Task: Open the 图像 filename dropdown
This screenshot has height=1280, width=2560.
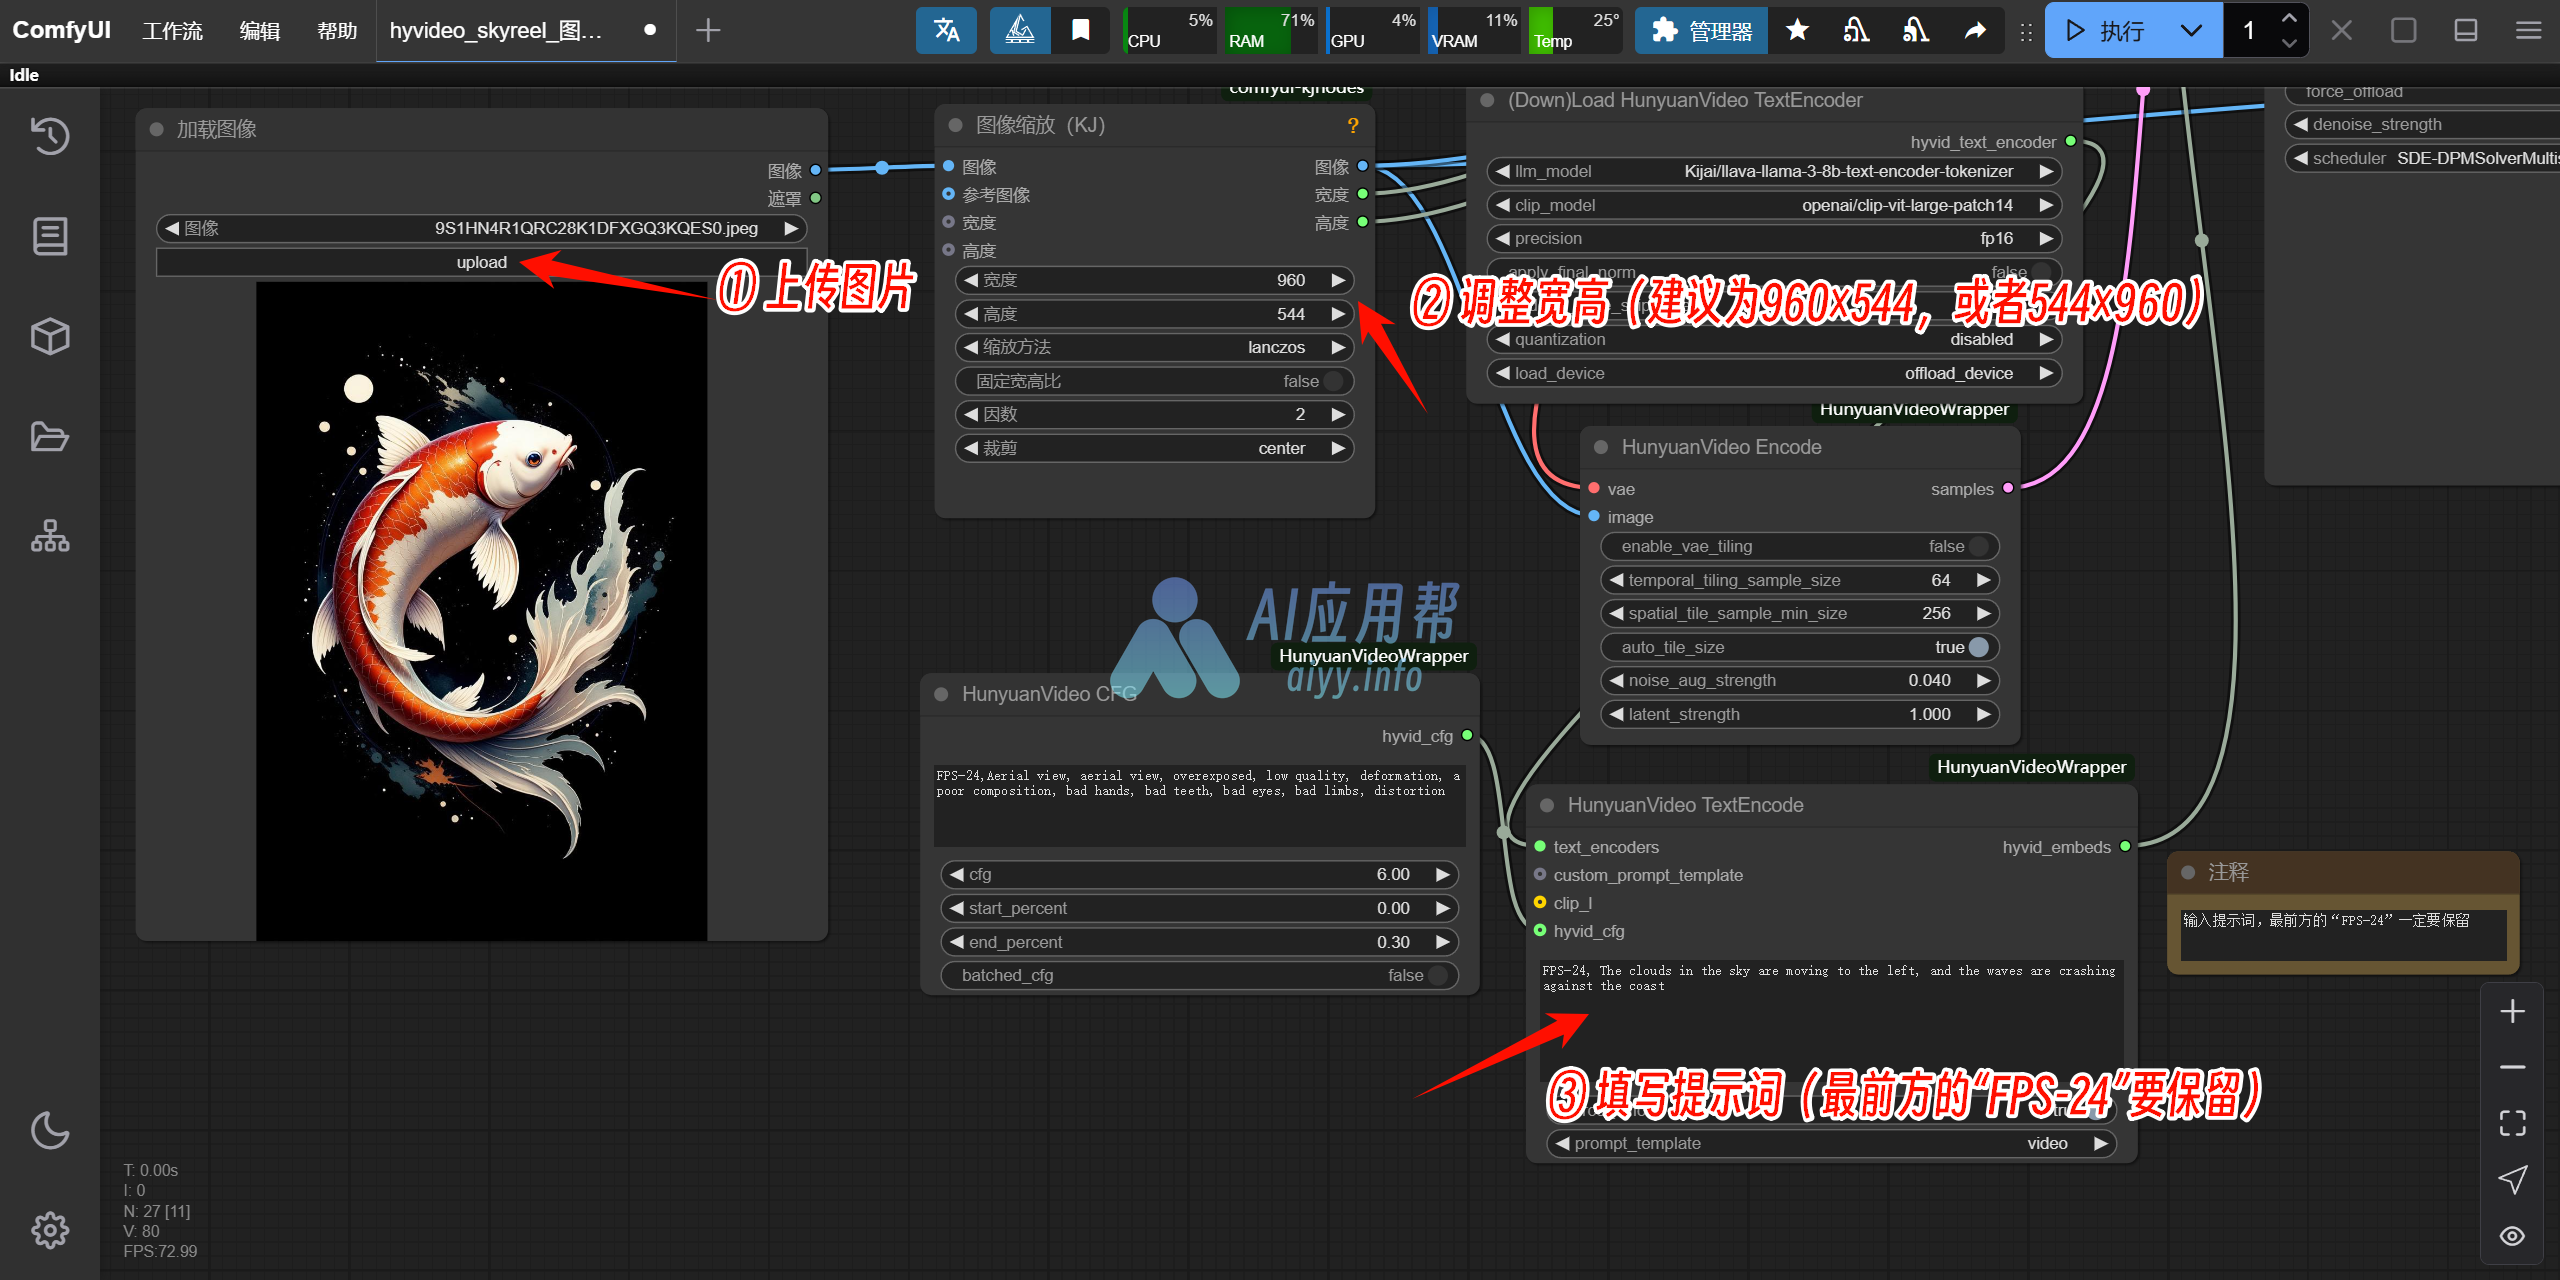Action: coord(481,228)
